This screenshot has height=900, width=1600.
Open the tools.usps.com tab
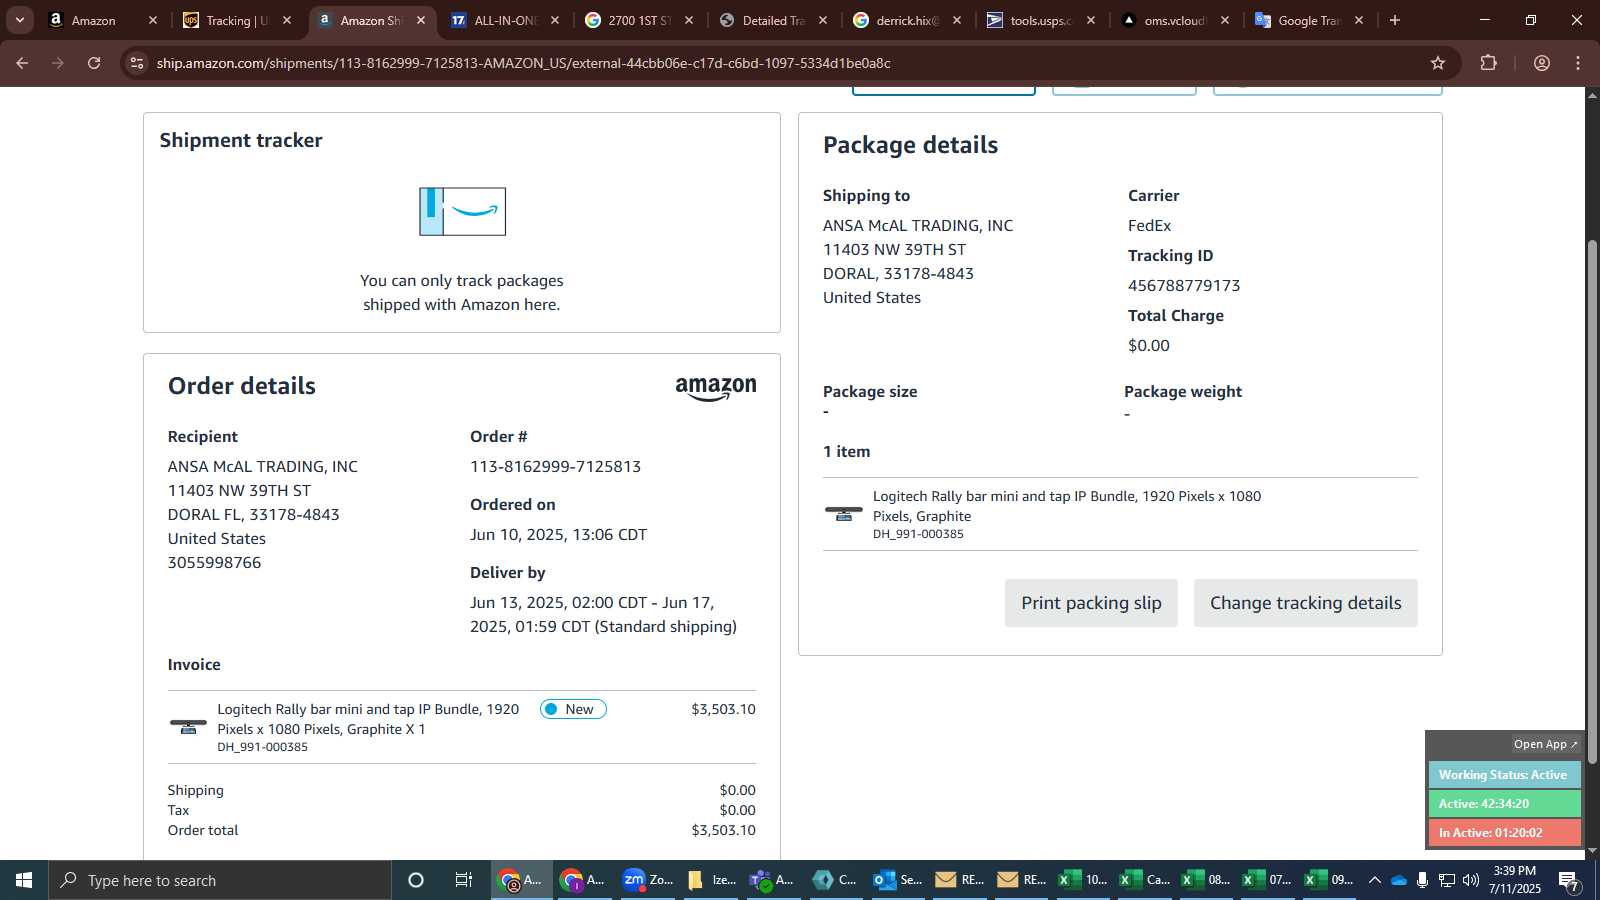1040,20
